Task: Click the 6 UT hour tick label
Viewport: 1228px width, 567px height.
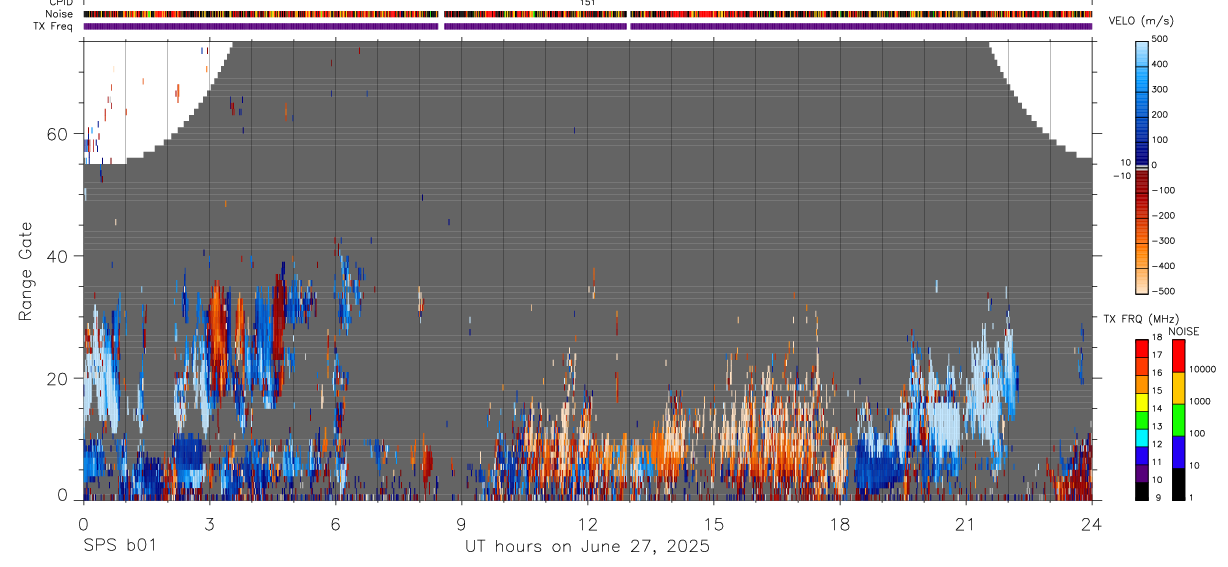Action: tap(335, 523)
